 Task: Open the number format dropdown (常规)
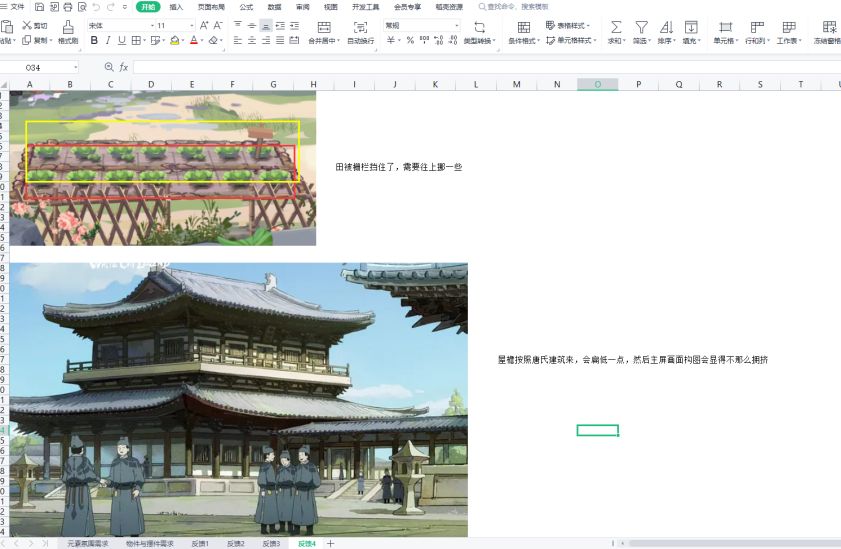click(422, 25)
